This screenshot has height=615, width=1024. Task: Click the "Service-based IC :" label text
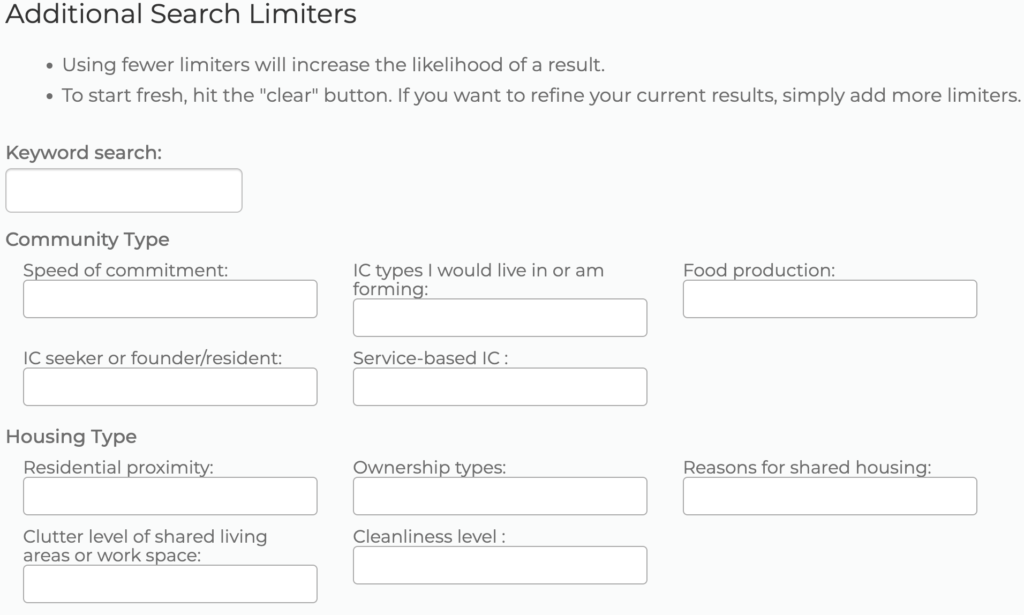point(431,358)
